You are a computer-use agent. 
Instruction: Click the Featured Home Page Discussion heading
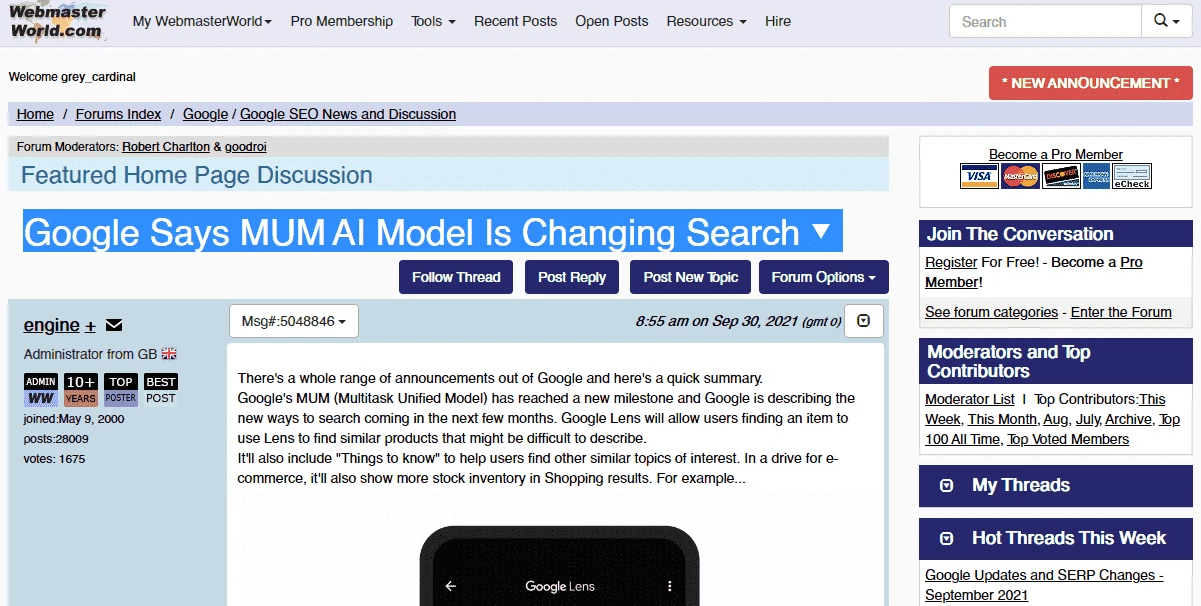(197, 175)
